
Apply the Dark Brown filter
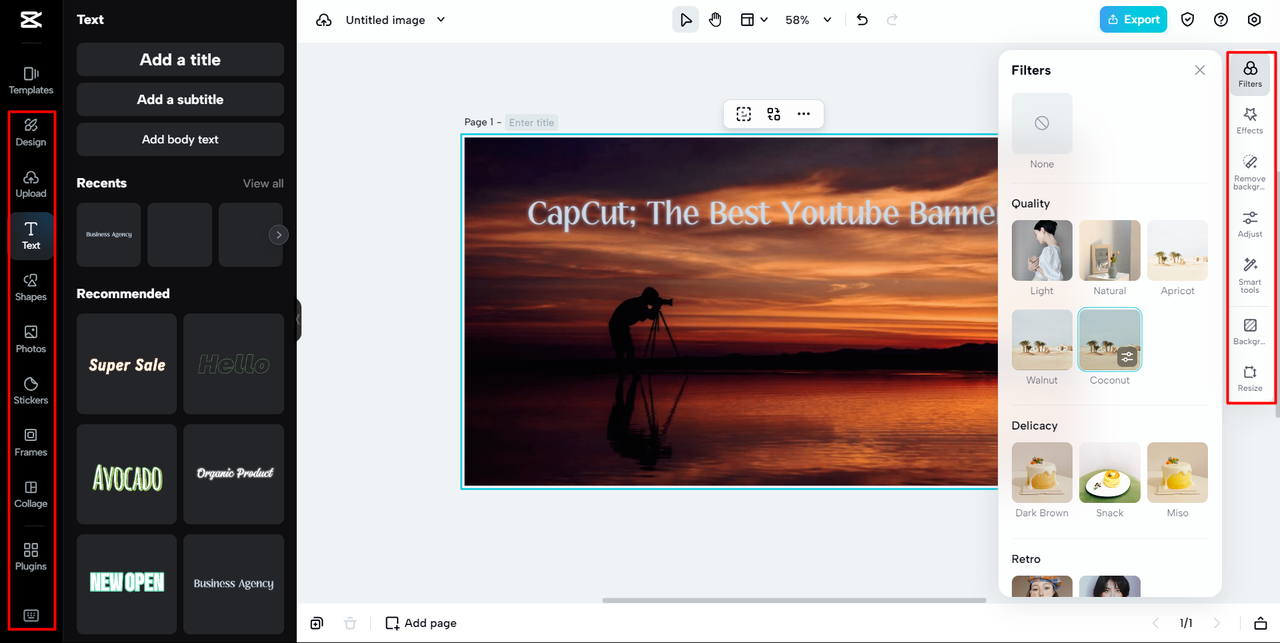point(1042,473)
